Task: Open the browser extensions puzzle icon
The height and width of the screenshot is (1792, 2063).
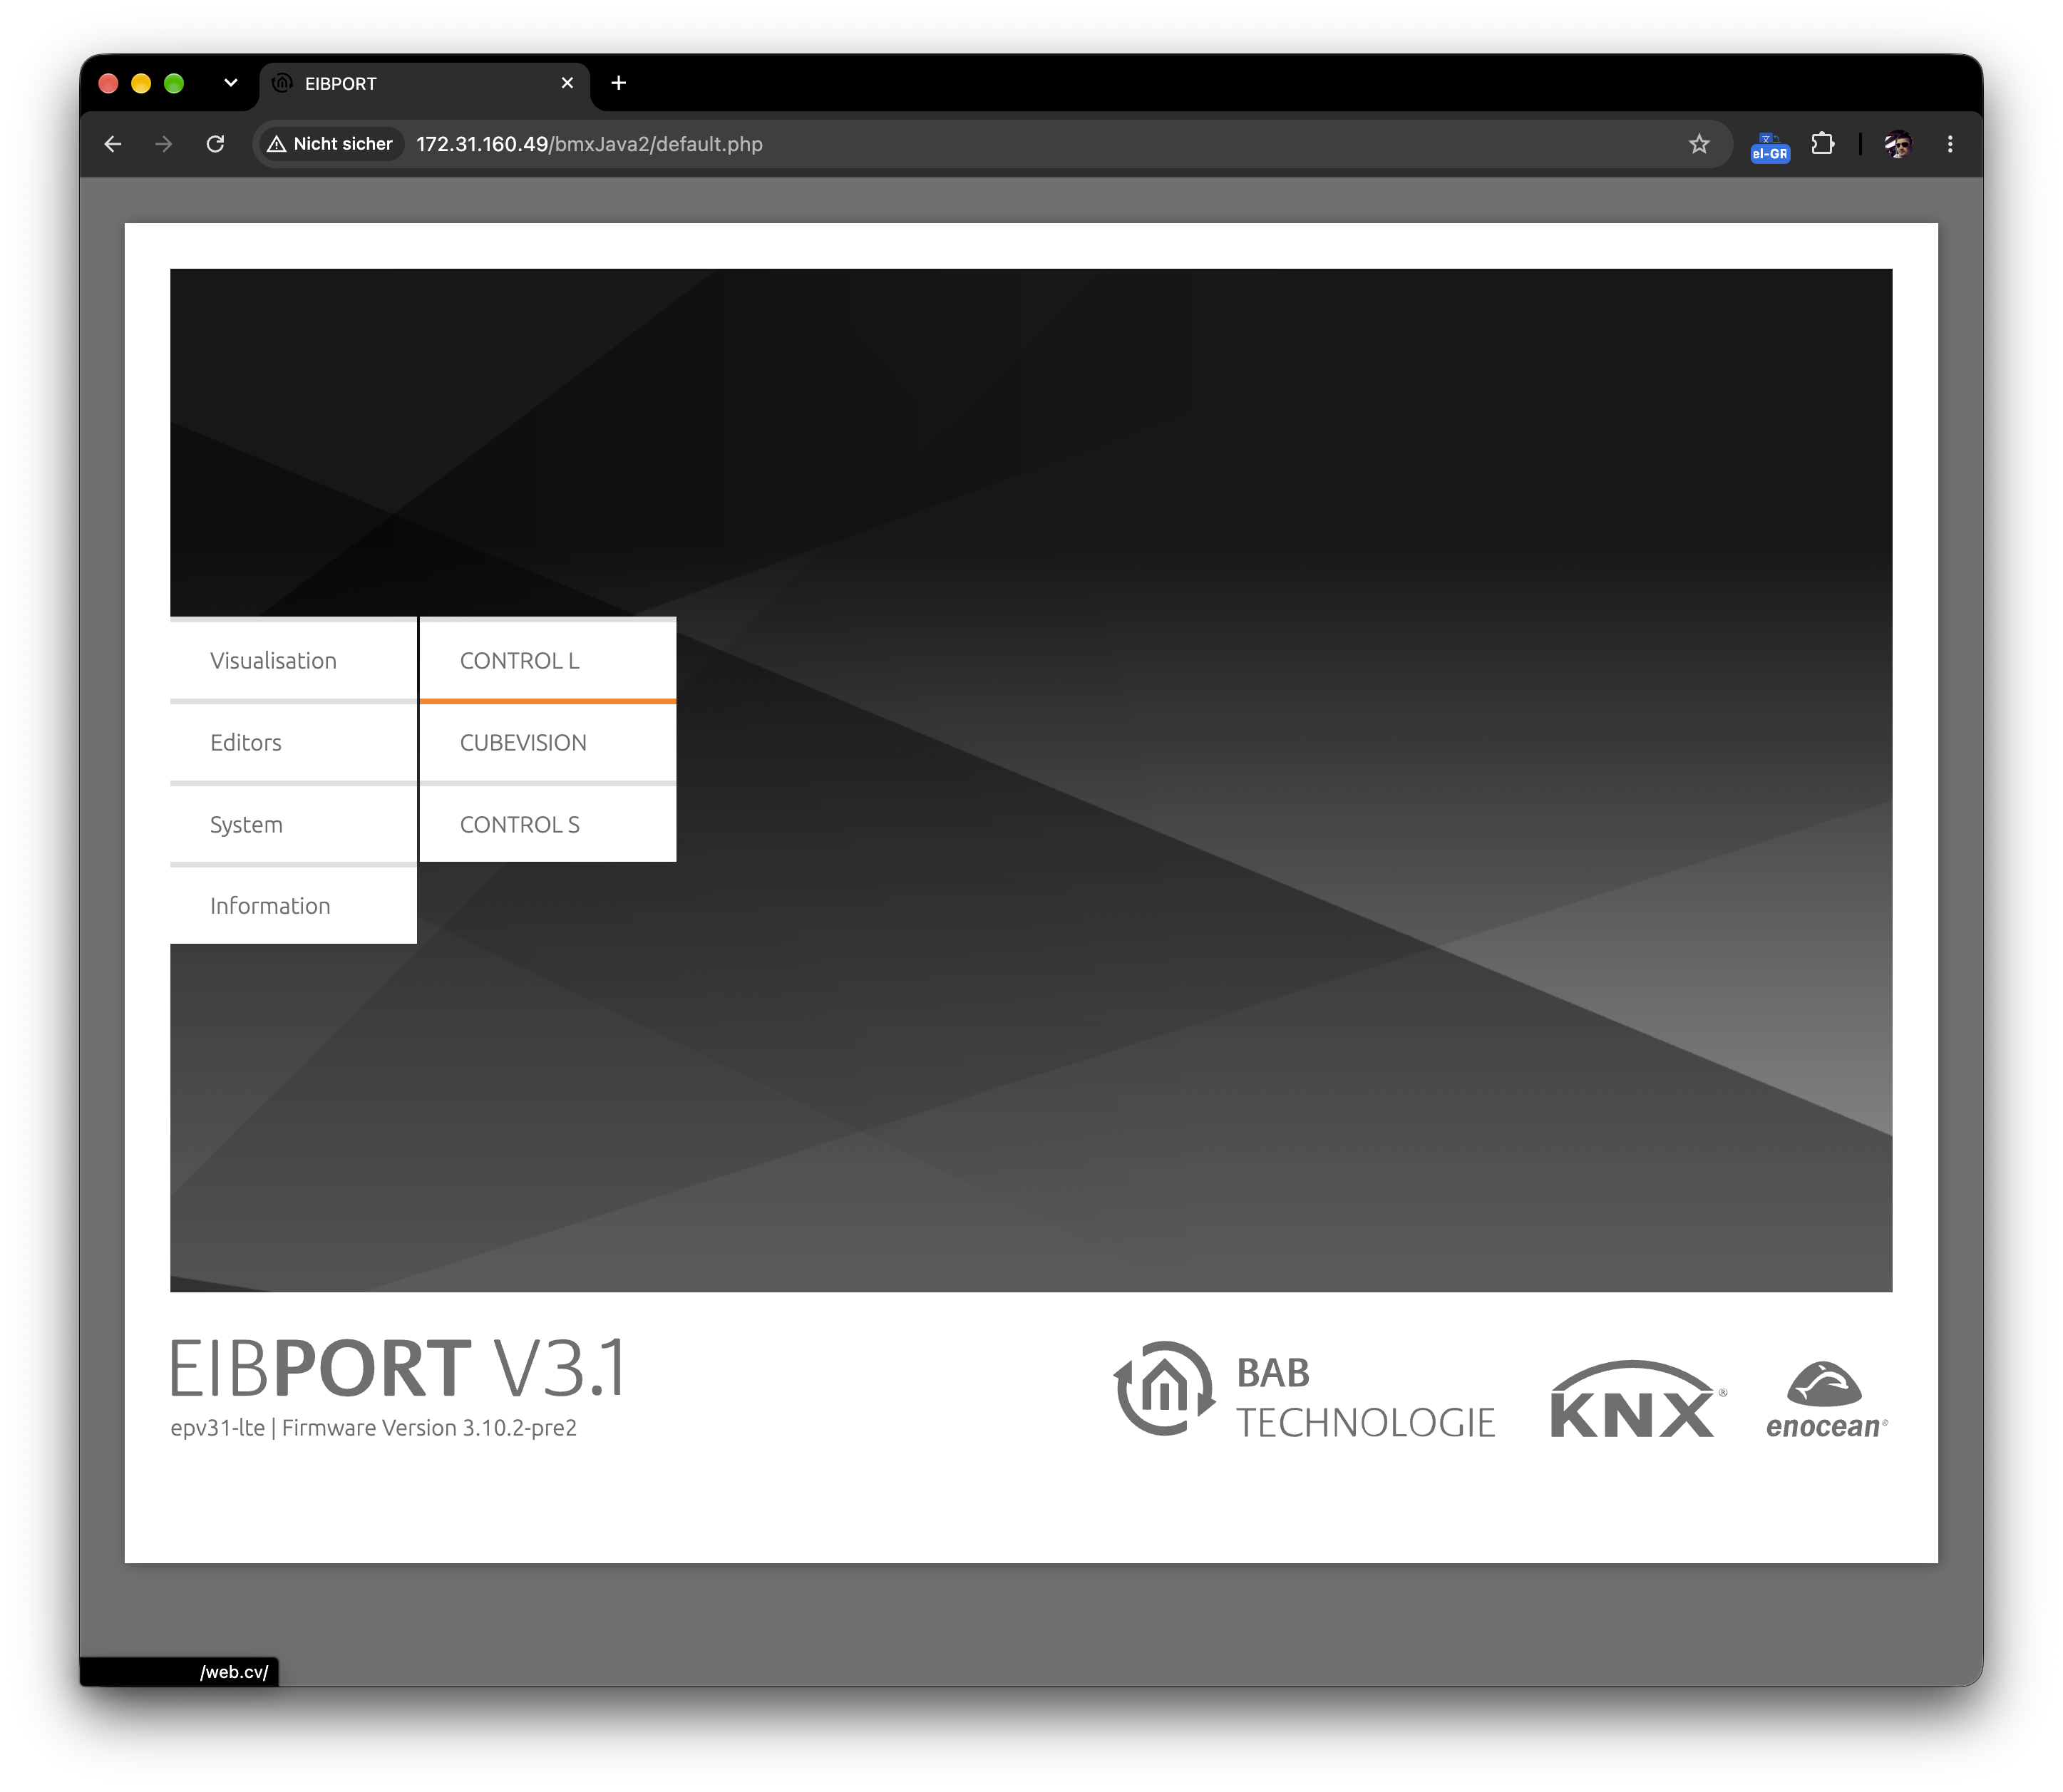Action: pos(1822,144)
